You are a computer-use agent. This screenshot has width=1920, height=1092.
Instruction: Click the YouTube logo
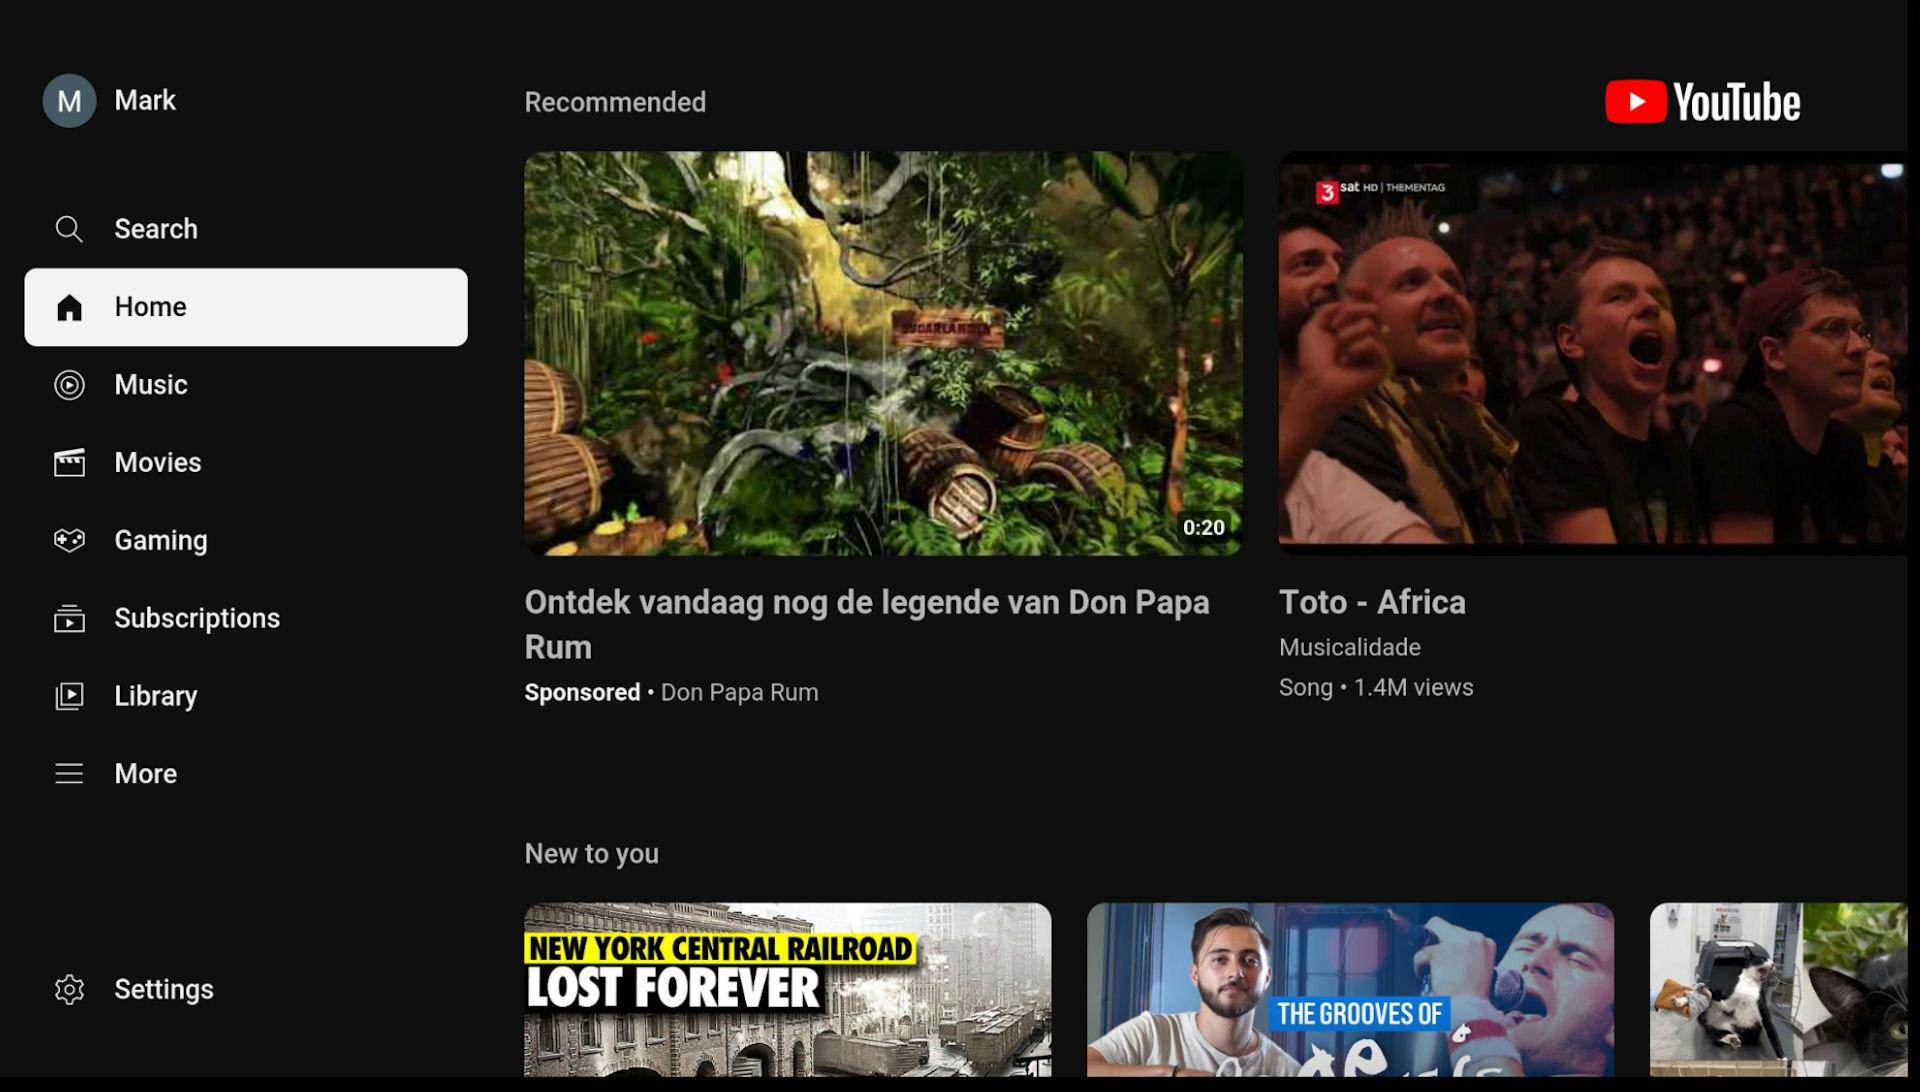coord(1702,102)
